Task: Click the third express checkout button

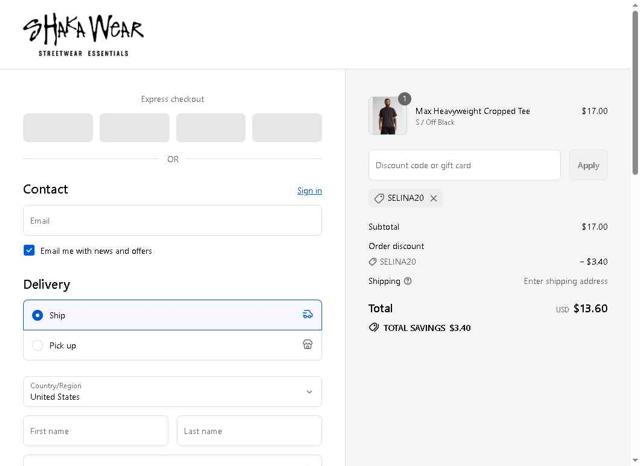Action: pyautogui.click(x=211, y=128)
